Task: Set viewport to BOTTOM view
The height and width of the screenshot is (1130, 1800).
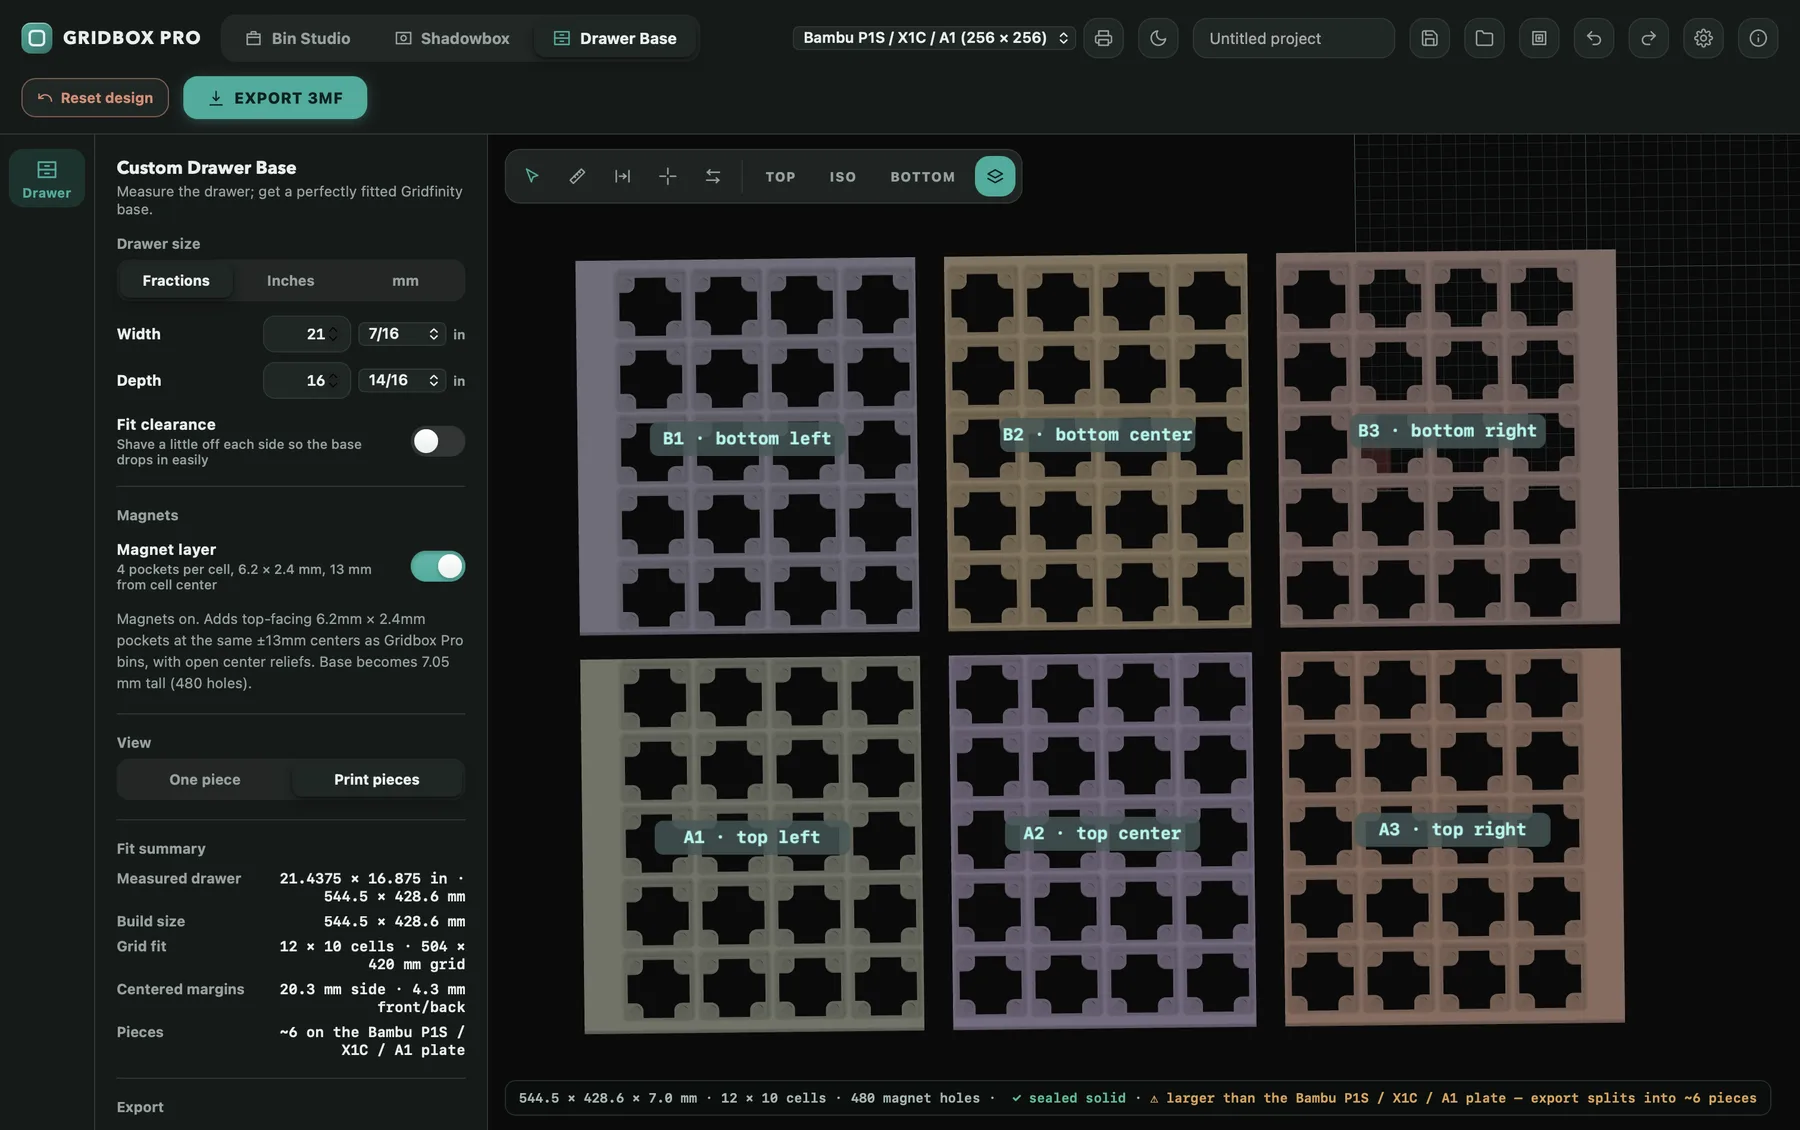Action: point(922,176)
